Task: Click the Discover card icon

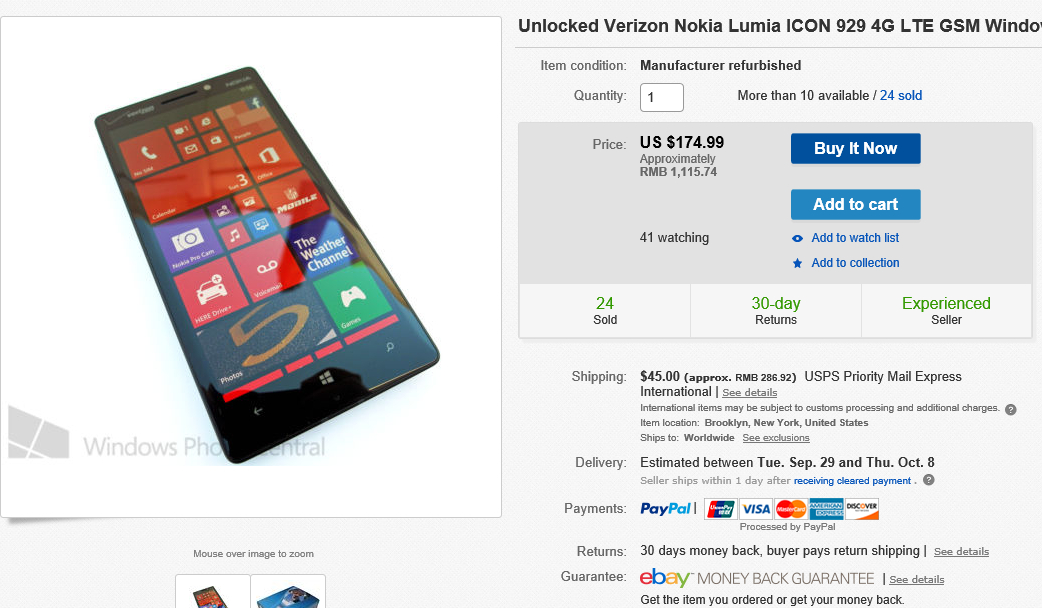Action: tap(861, 509)
